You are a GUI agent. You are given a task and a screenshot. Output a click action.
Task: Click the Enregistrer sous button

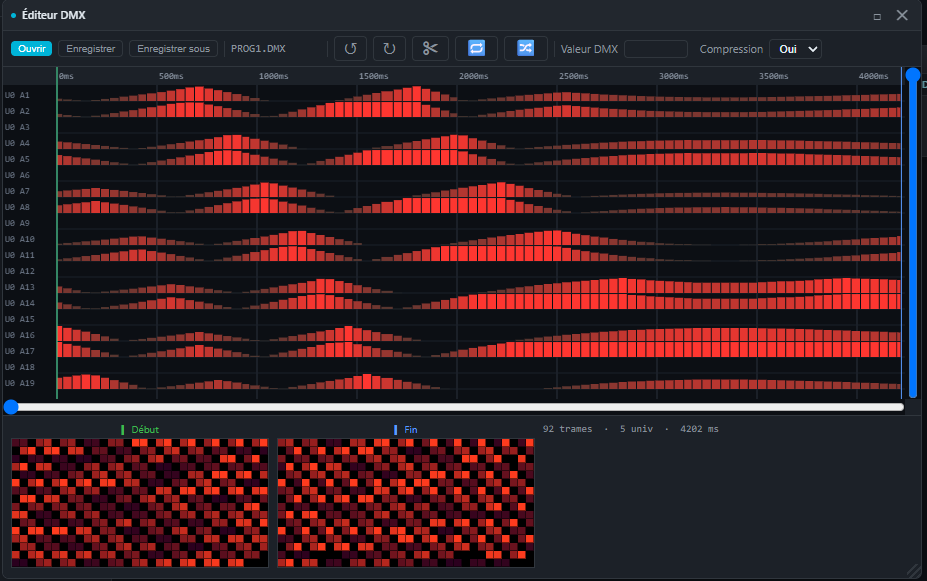pos(173,48)
